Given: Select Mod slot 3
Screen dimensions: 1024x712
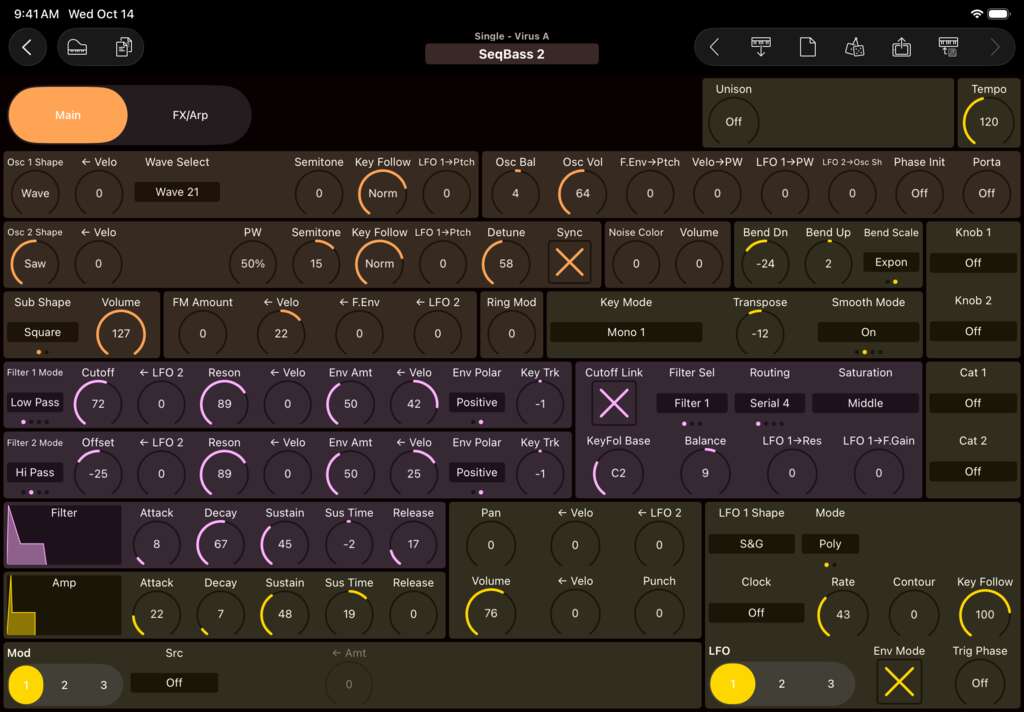Looking at the screenshot, I should pyautogui.click(x=103, y=685).
